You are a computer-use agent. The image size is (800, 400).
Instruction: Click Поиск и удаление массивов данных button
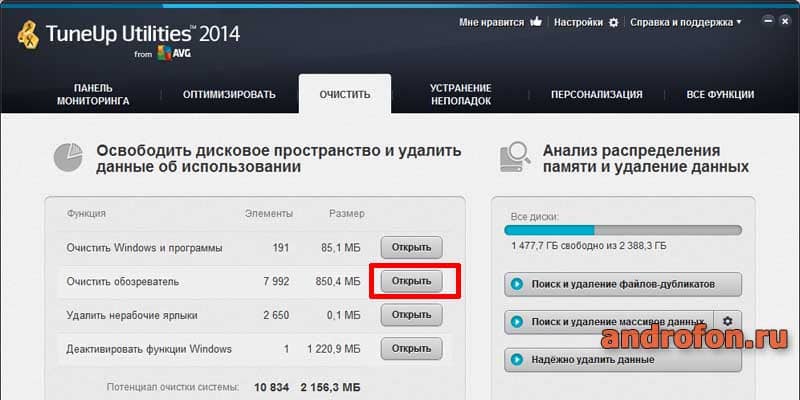[609, 322]
